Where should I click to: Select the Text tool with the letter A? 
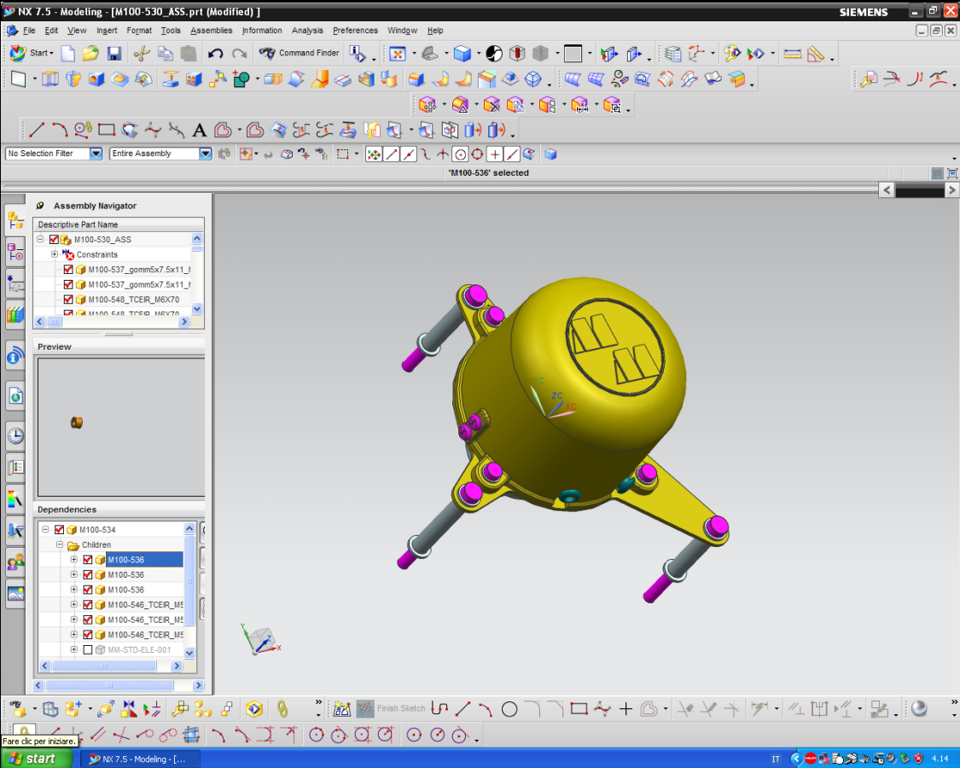(x=199, y=130)
